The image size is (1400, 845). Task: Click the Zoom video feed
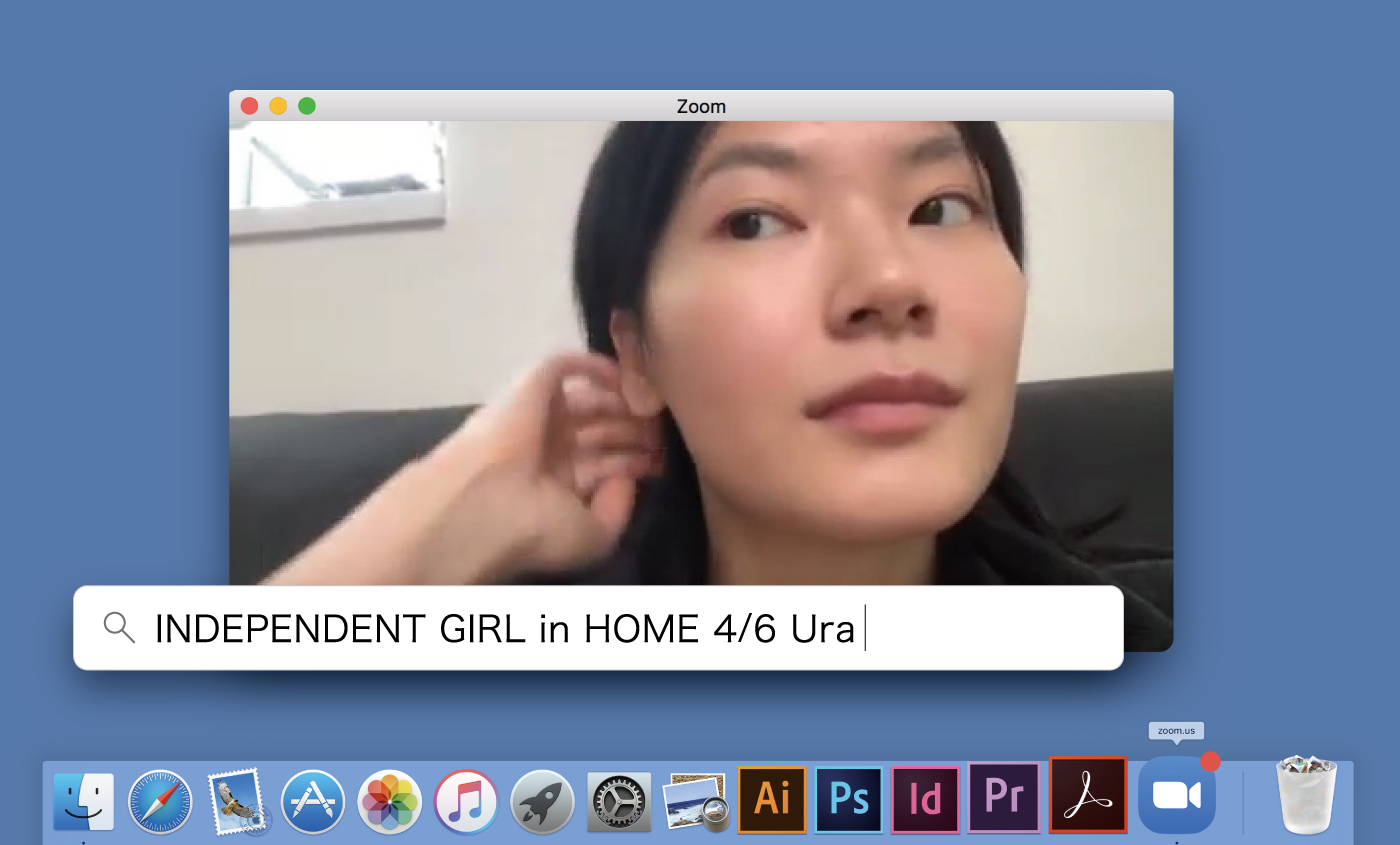pos(701,353)
